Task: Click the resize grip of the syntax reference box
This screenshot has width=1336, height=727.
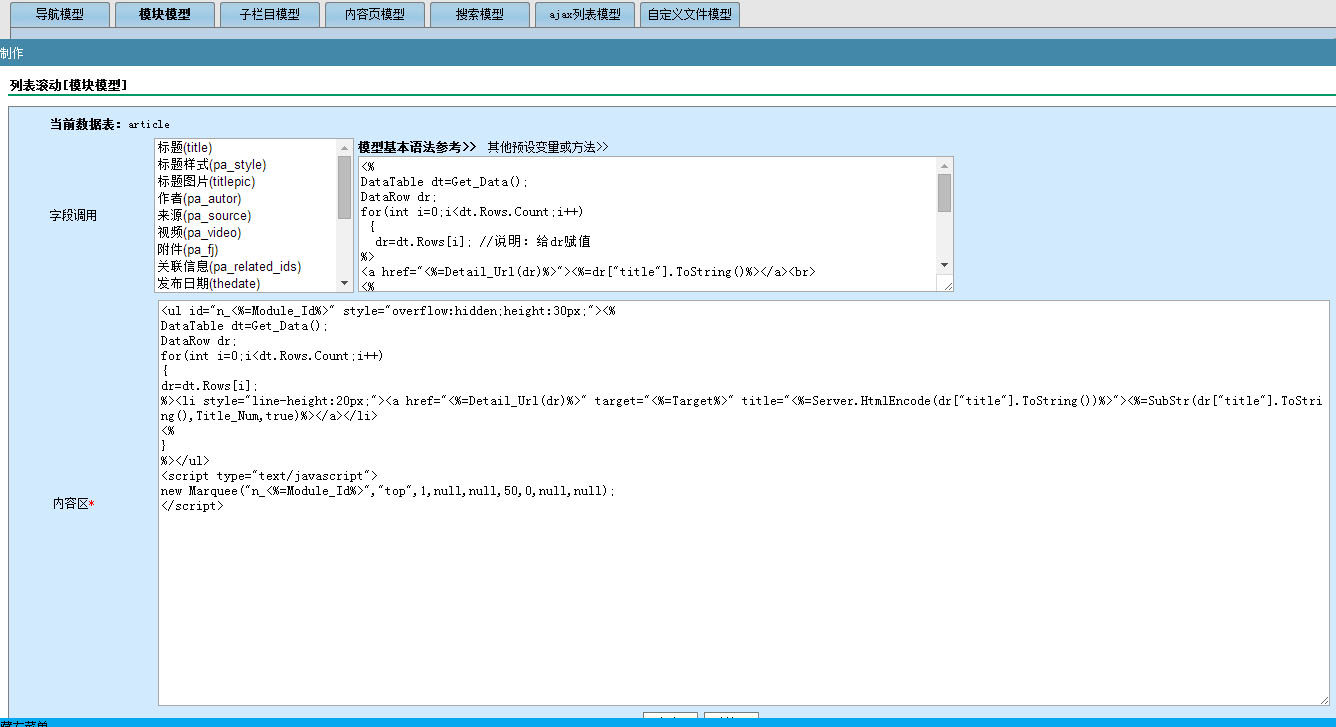Action: (946, 285)
